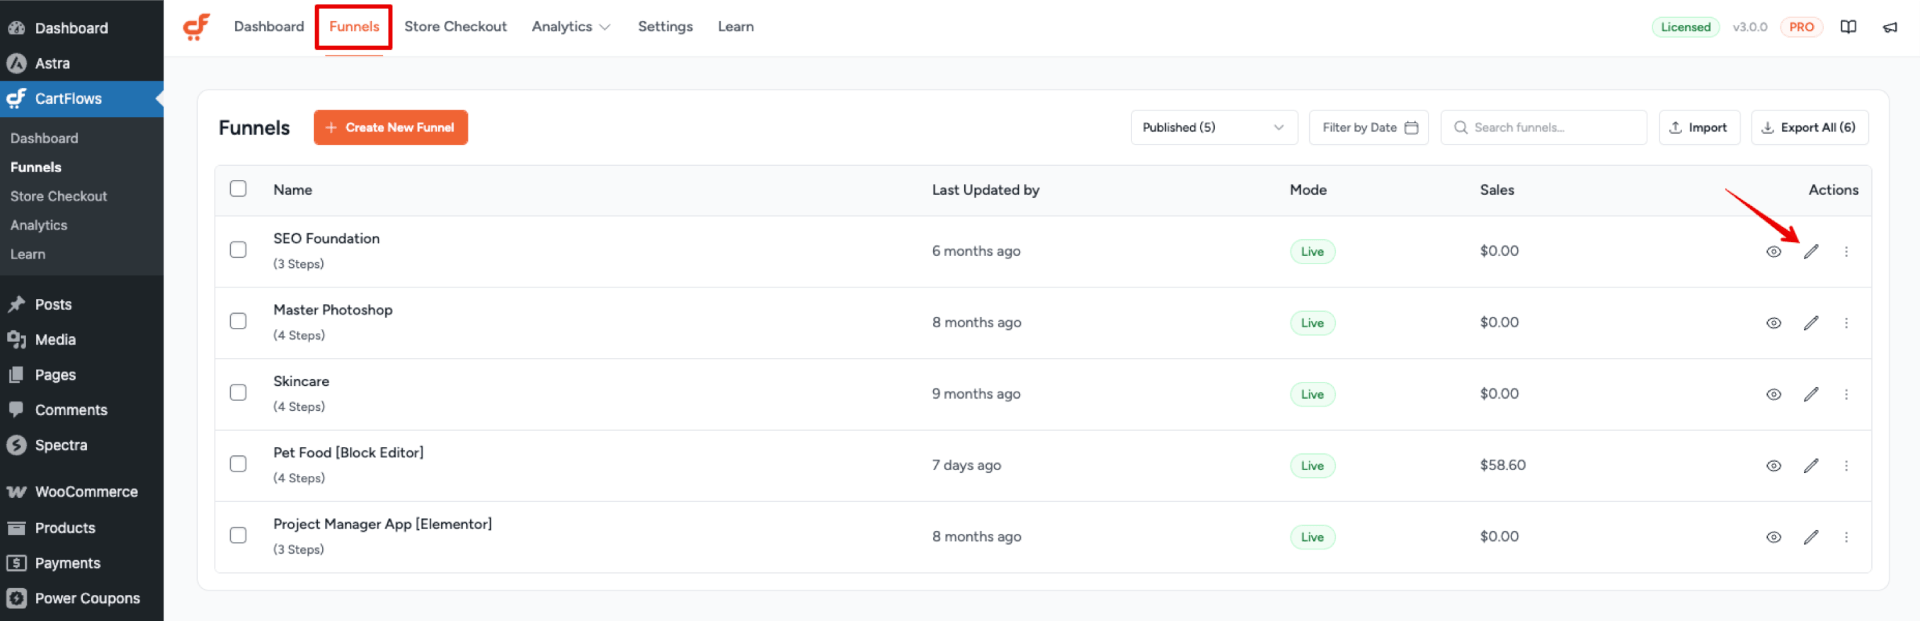The height and width of the screenshot is (621, 1920).
Task: Expand the Analytics menu in top navigation
Action: 571,27
